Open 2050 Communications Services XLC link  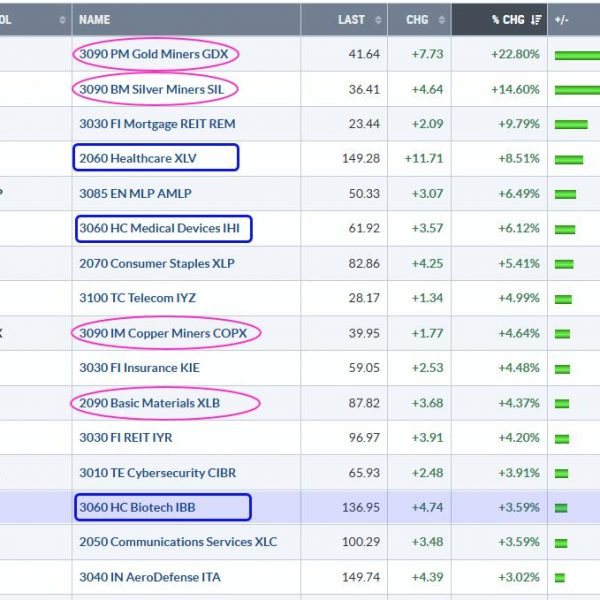[x=178, y=542]
